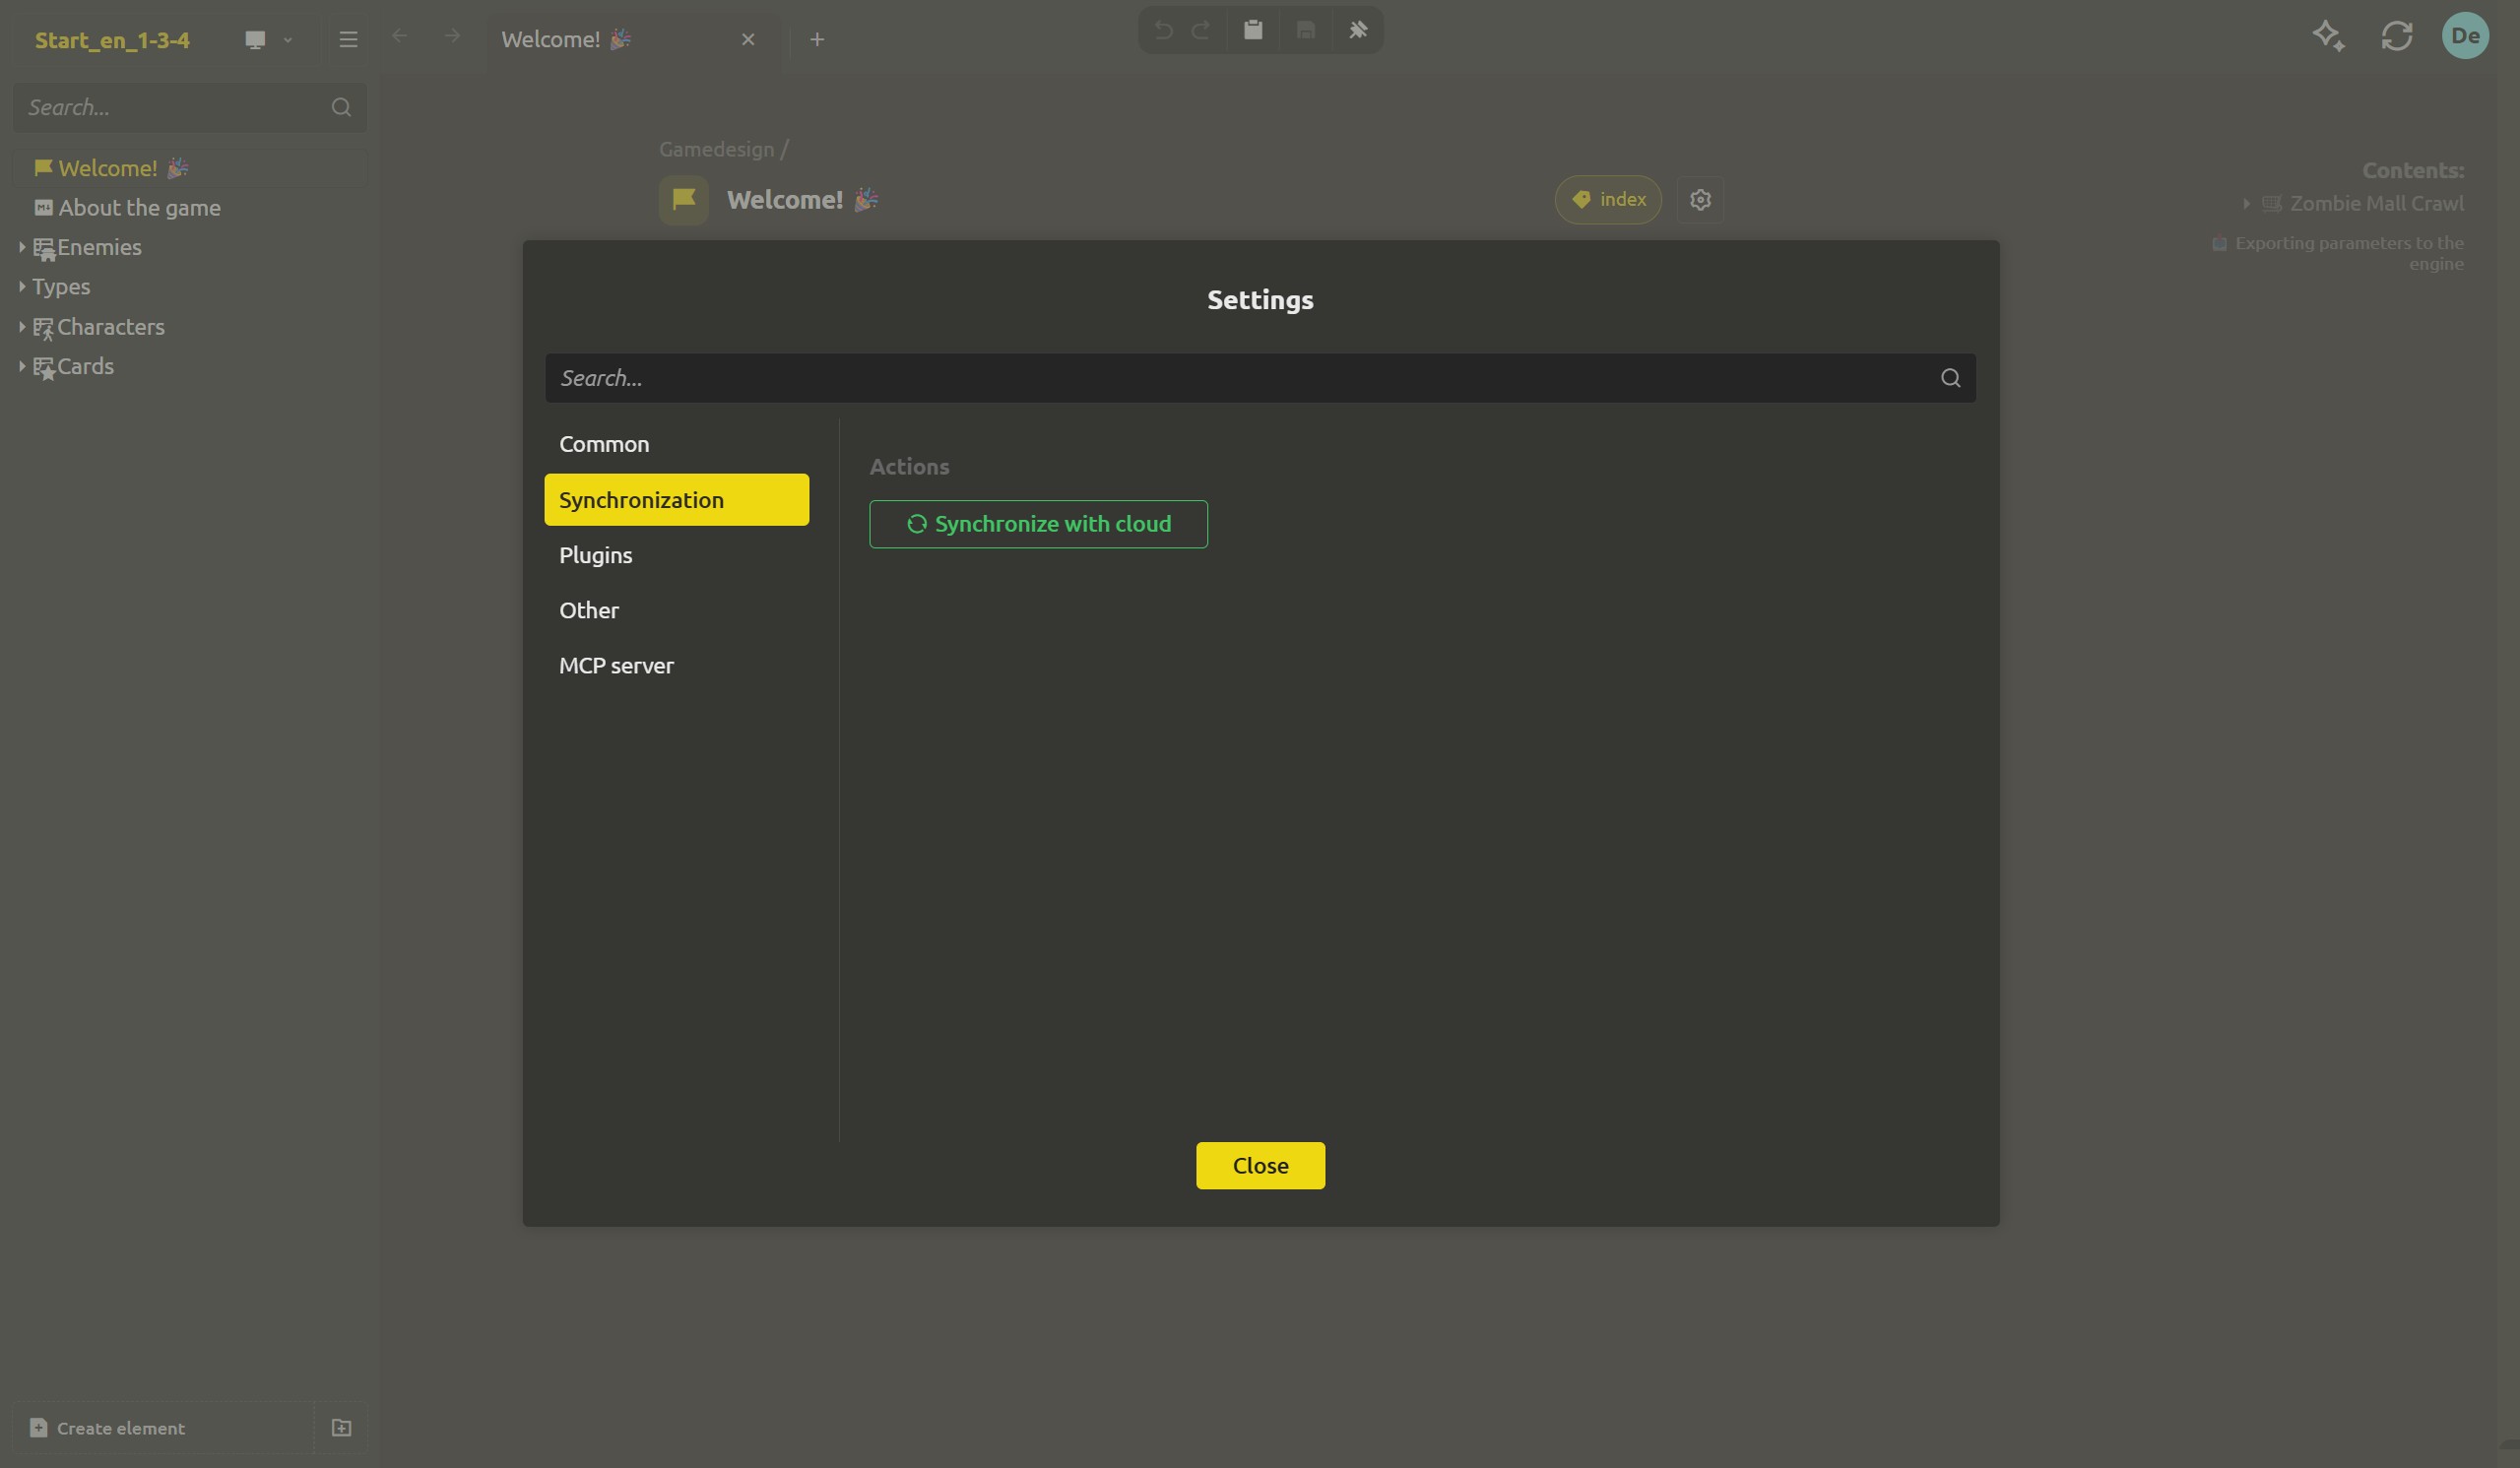This screenshot has height=1468, width=2520.
Task: Click the create folder icon
Action: 341,1428
